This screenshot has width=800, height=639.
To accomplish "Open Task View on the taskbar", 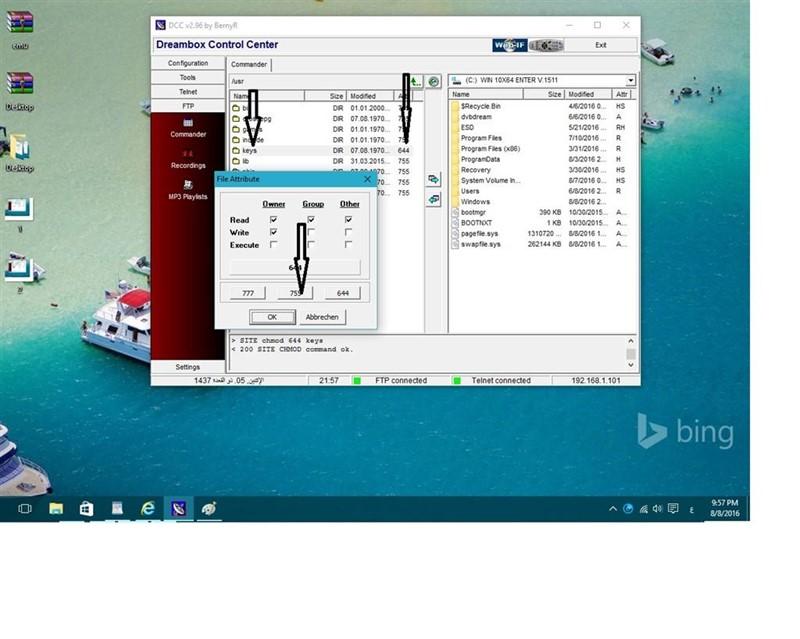I will point(24,508).
